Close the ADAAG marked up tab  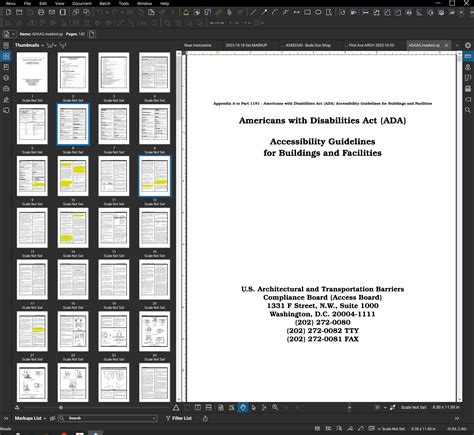pos(446,45)
